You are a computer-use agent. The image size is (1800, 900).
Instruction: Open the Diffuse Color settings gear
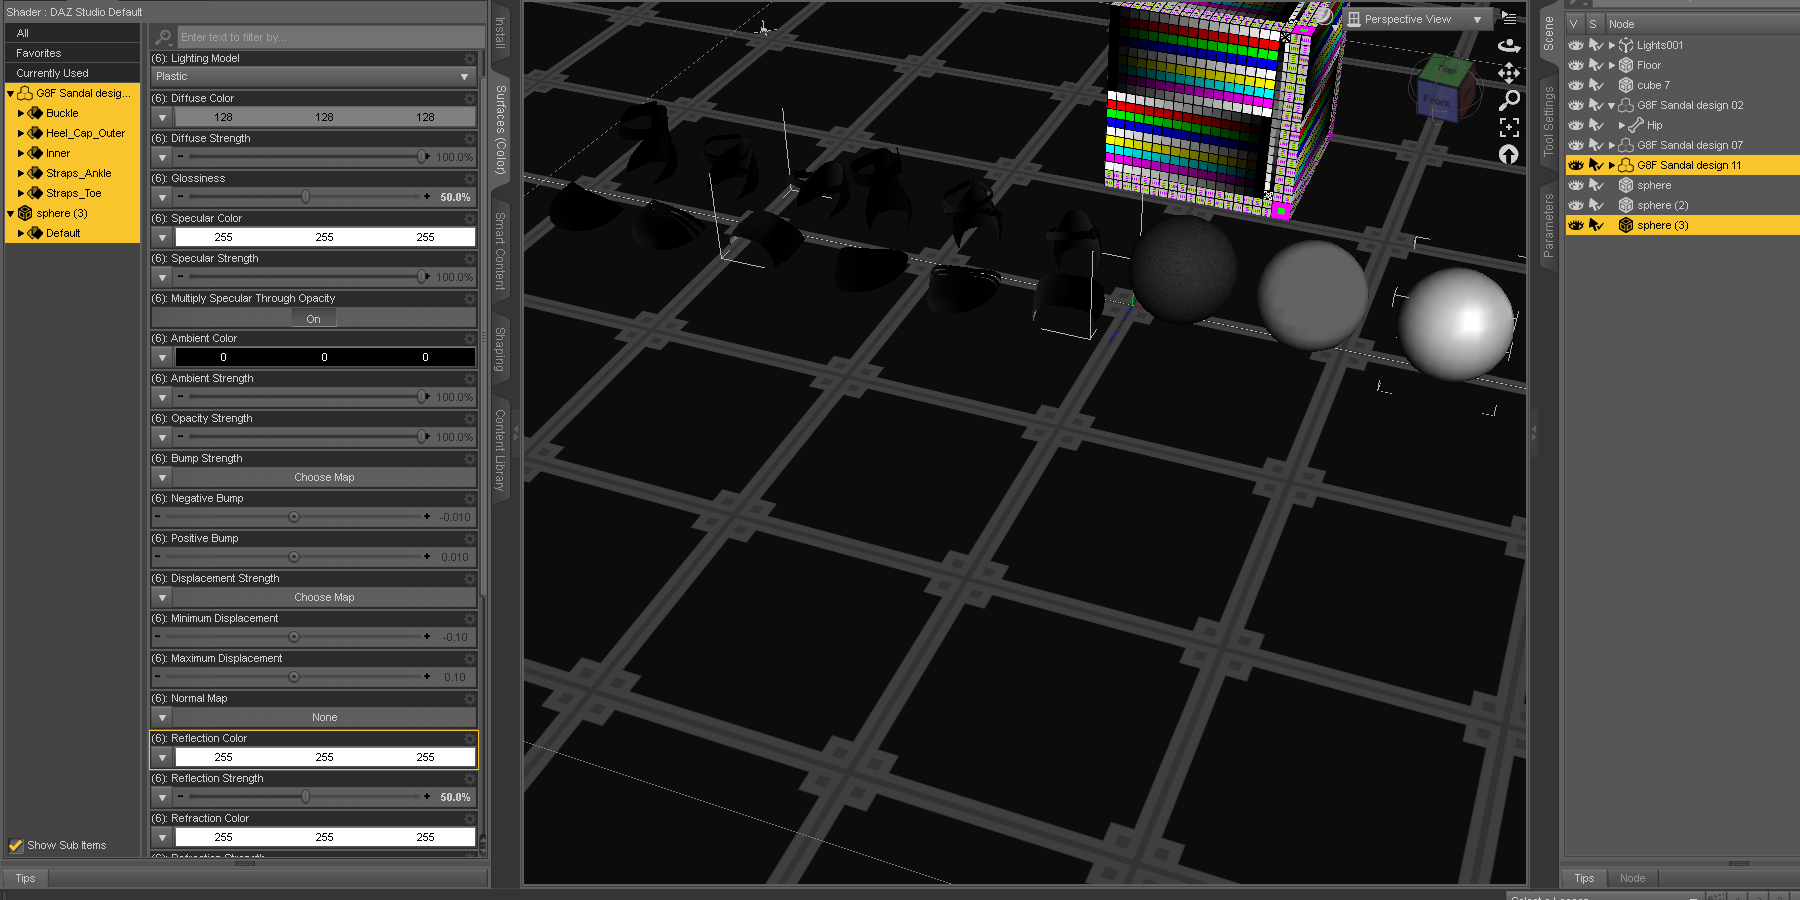[469, 98]
